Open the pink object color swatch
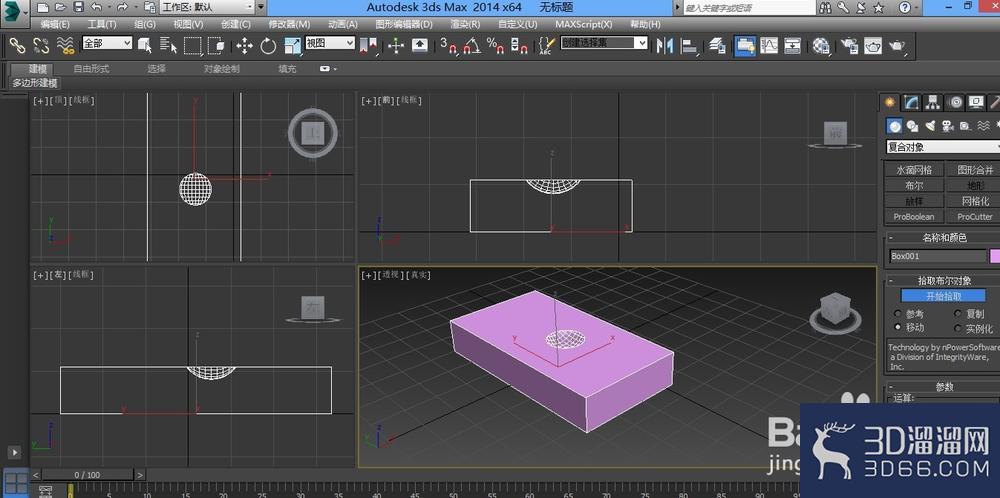 click(995, 256)
